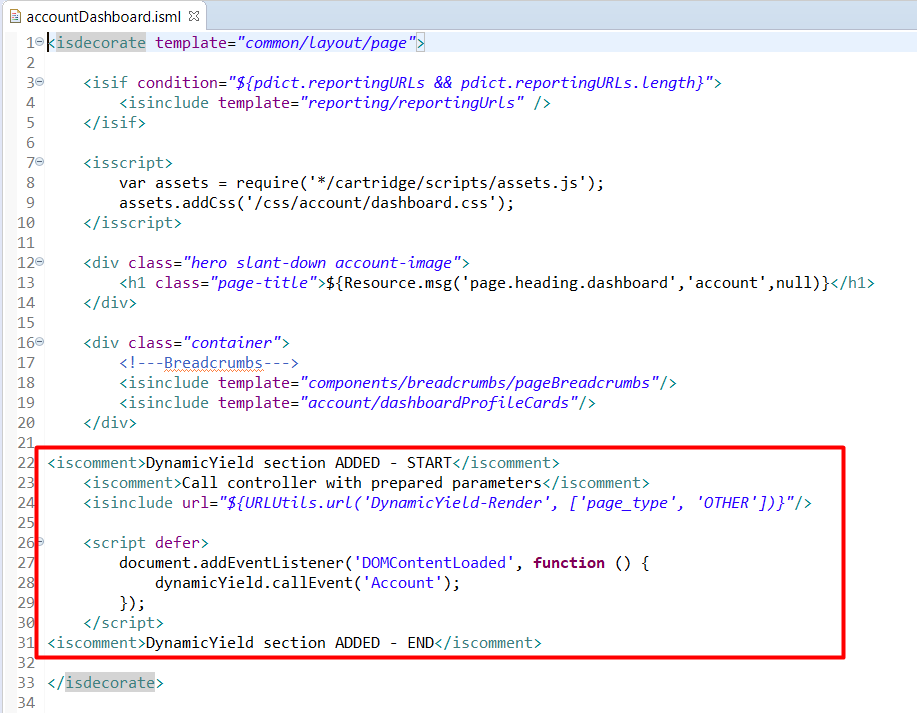Click the script defer tag

tap(146, 543)
